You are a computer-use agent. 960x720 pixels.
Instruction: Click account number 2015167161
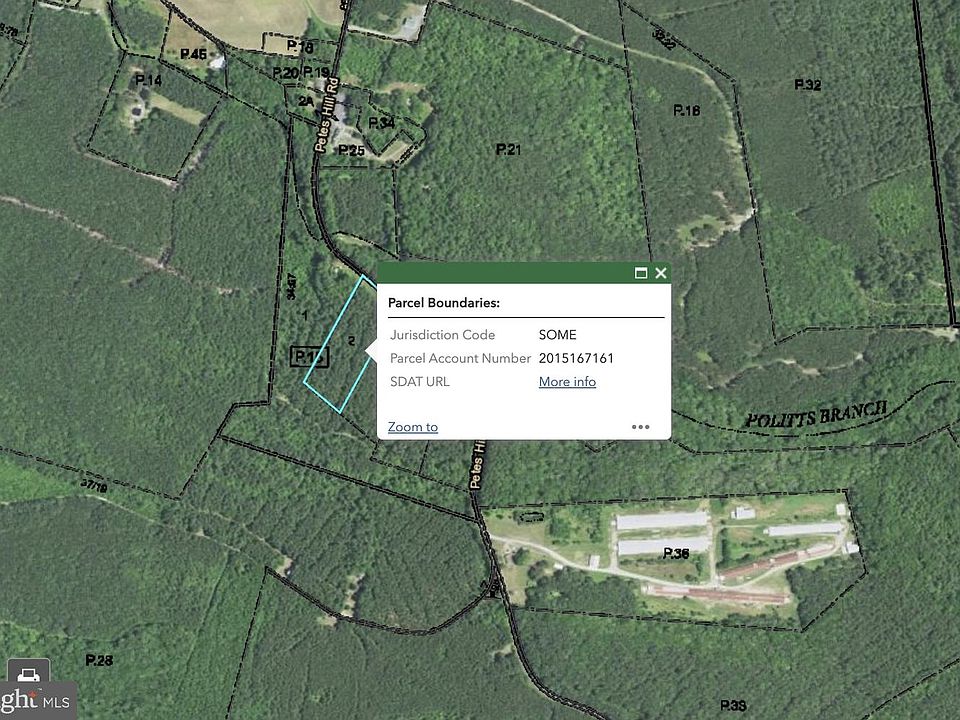(576, 358)
